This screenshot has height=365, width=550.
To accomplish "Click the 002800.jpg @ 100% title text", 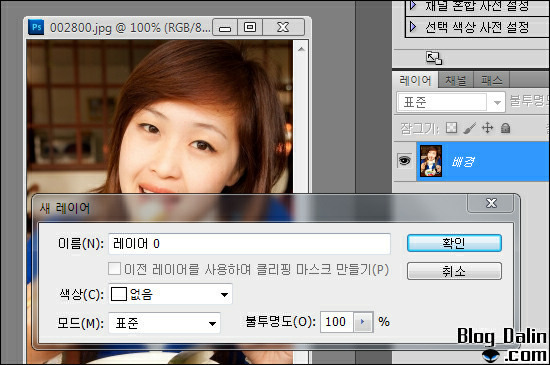I will coord(130,28).
